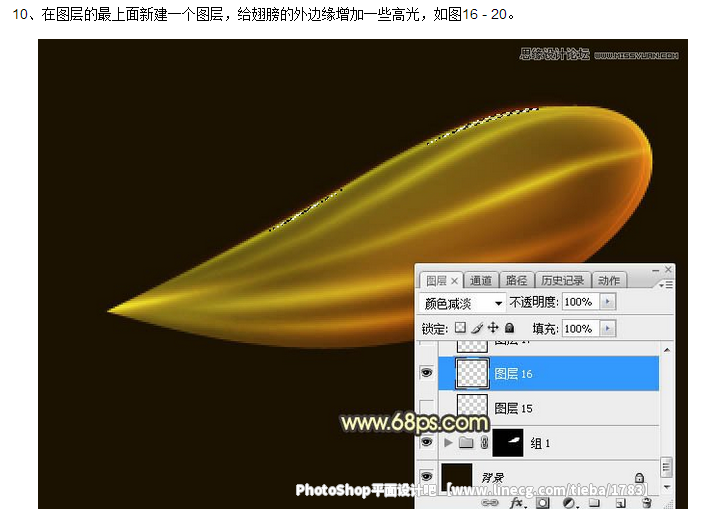Select the 组 1 group row

pos(548,443)
